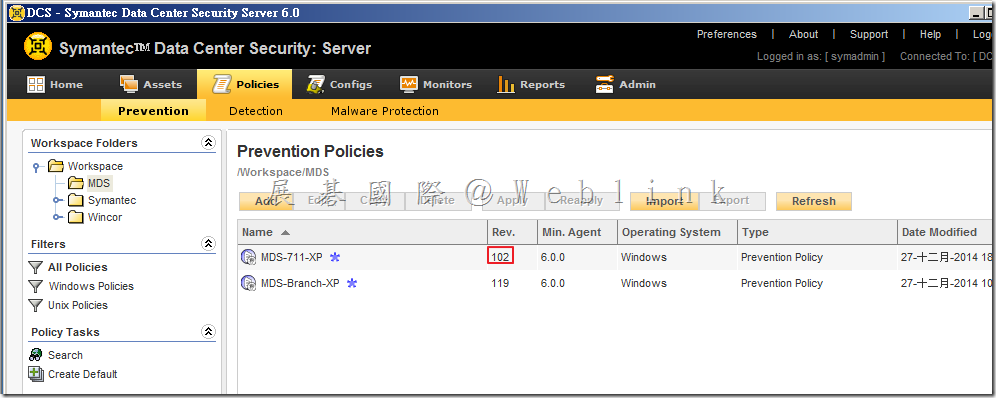Open the policy Search task
996x398 pixels.
pyautogui.click(x=65, y=355)
